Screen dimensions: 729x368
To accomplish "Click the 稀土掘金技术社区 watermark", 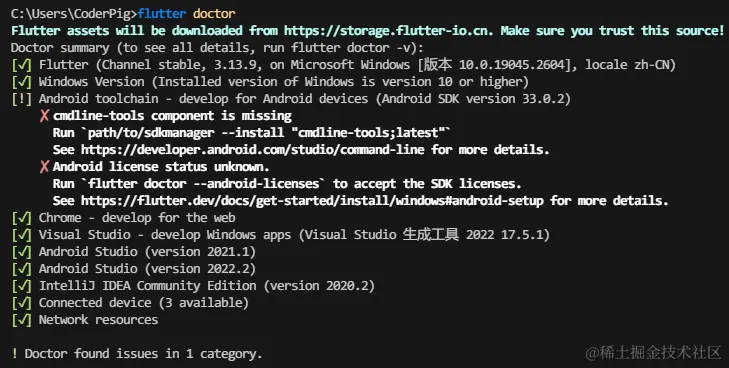I will [x=654, y=352].
